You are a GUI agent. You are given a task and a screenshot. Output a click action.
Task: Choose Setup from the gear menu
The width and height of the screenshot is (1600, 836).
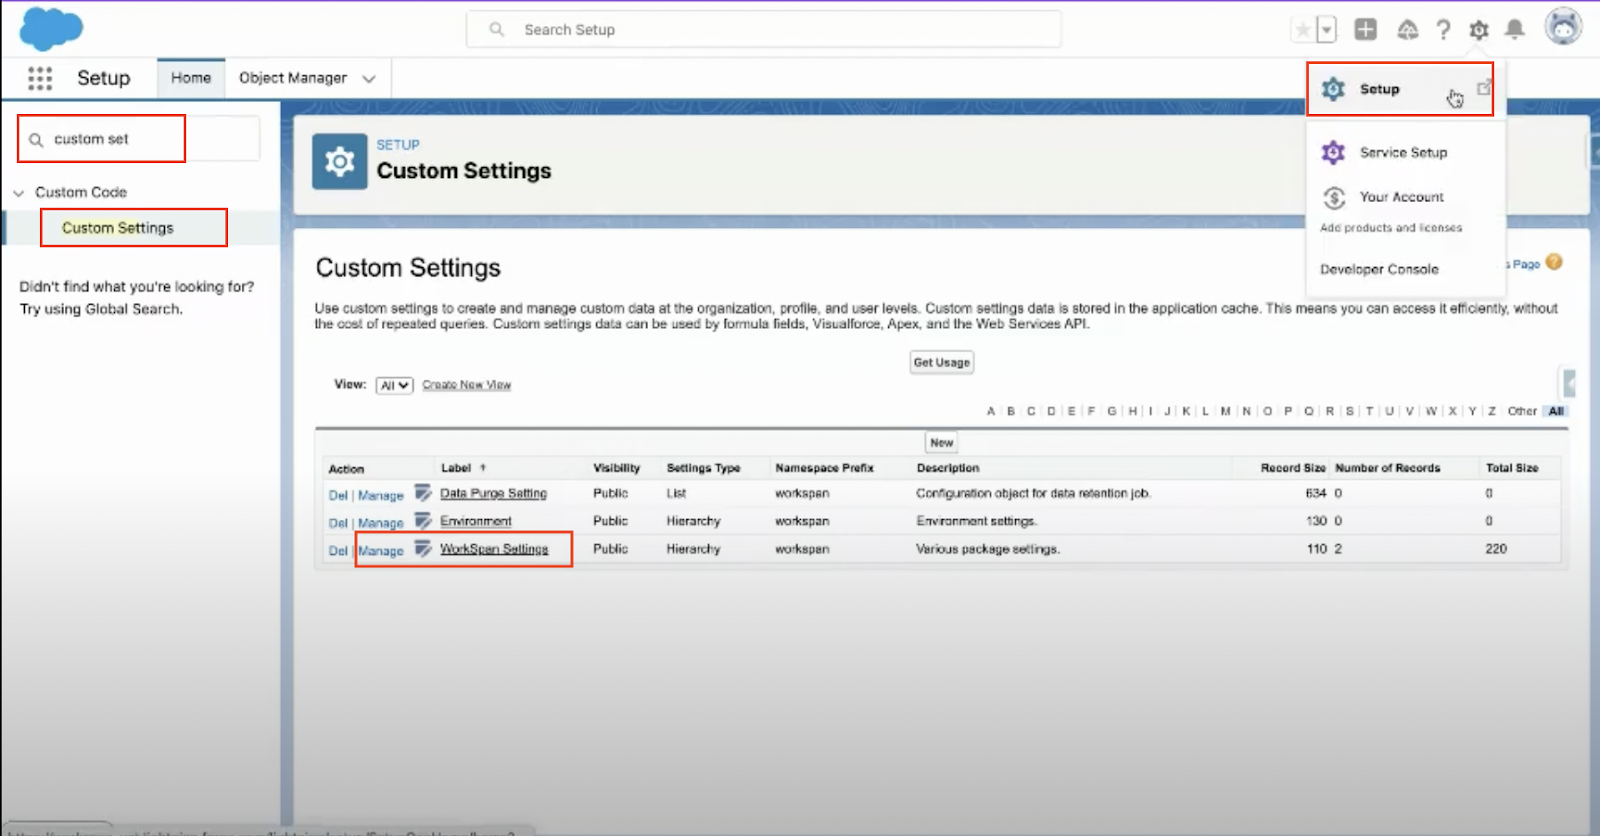pos(1380,89)
